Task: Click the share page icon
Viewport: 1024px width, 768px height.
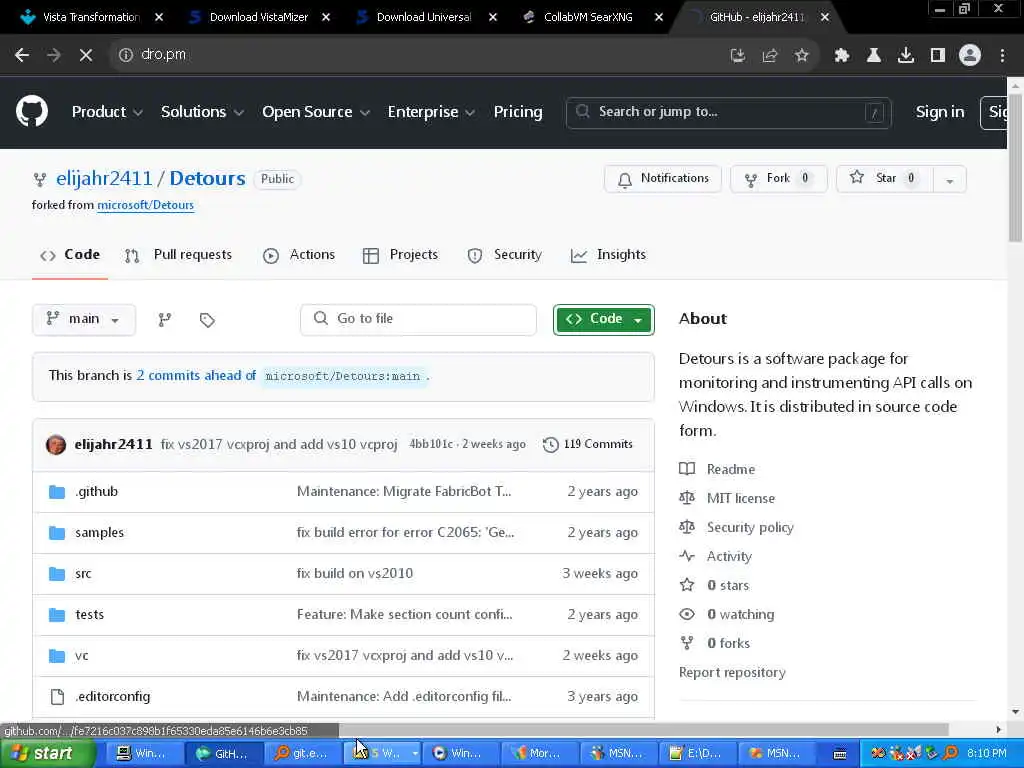Action: pyautogui.click(x=770, y=56)
